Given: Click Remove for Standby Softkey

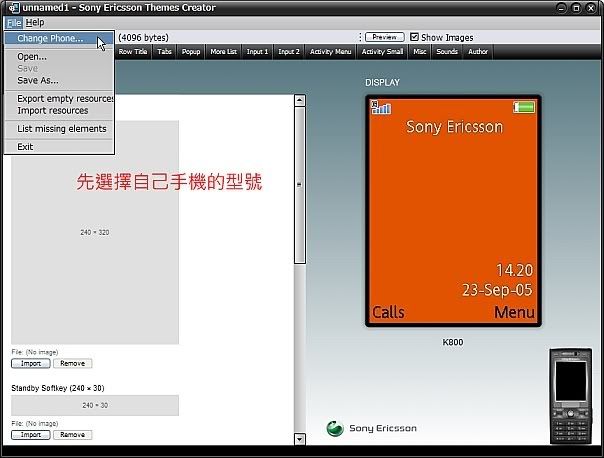Looking at the screenshot, I should (x=72, y=435).
